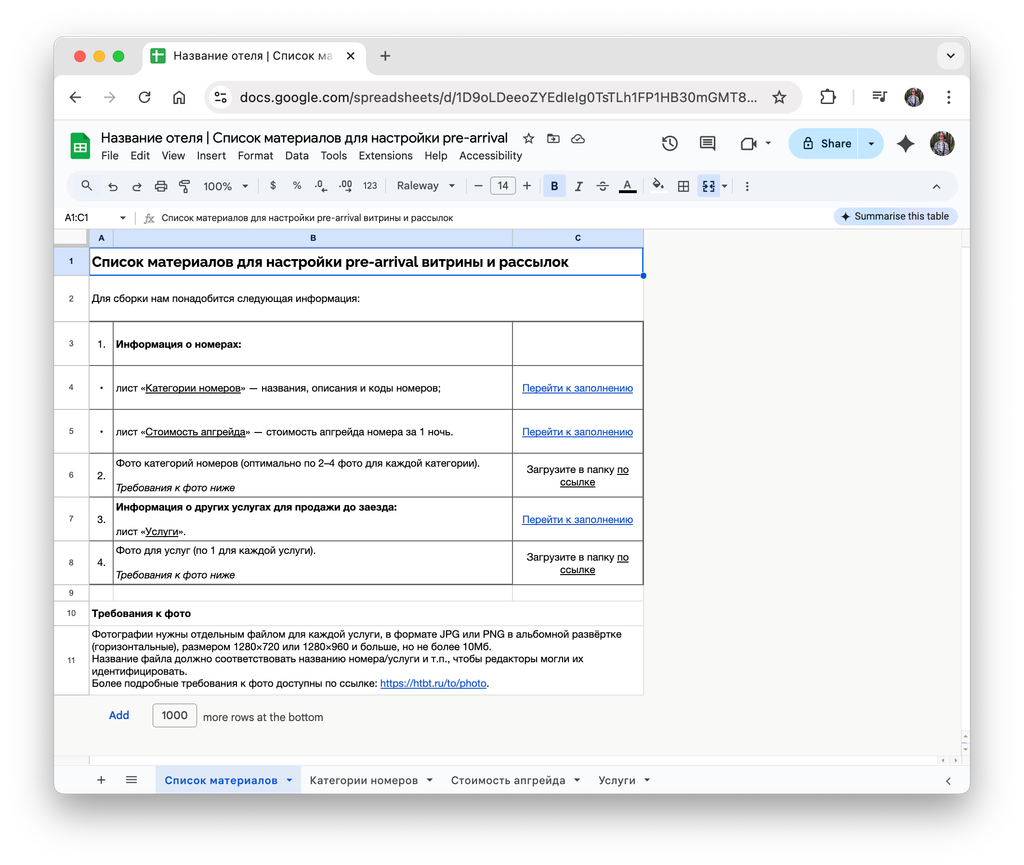Check cloud save status icon
Viewport: 1024px width, 865px height.
pos(578,138)
